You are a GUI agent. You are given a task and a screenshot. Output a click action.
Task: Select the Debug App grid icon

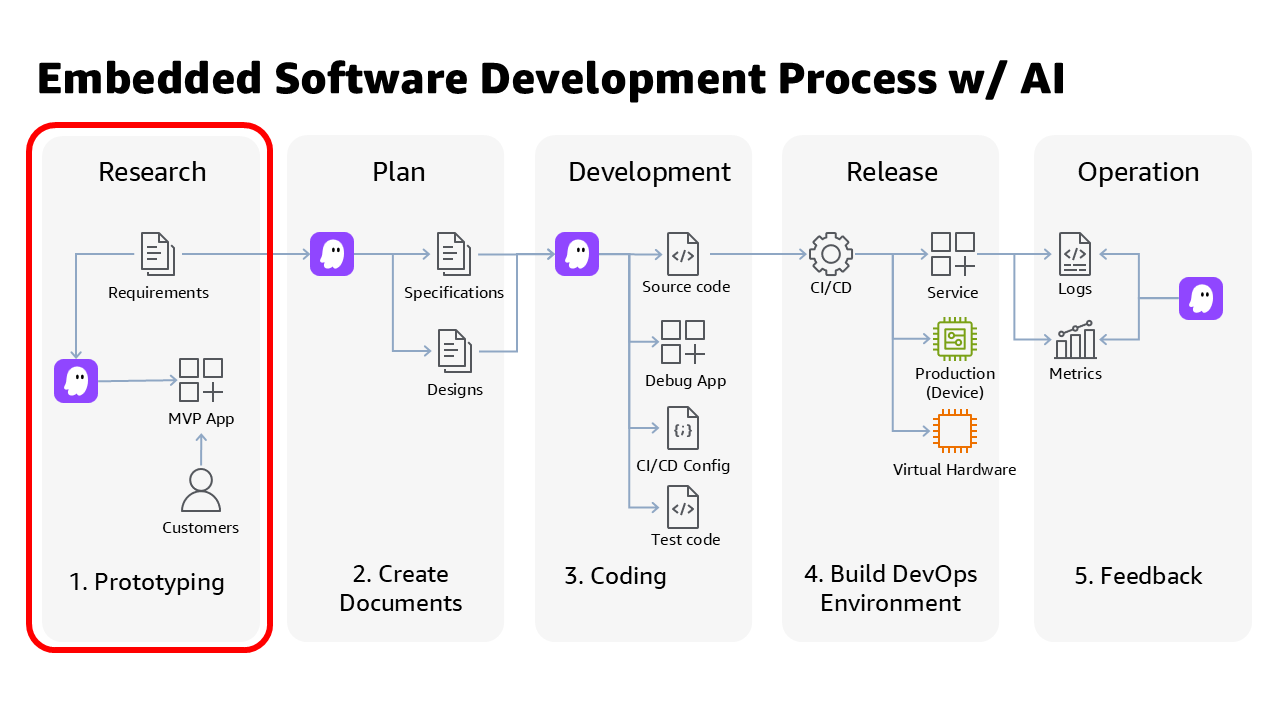coord(683,342)
